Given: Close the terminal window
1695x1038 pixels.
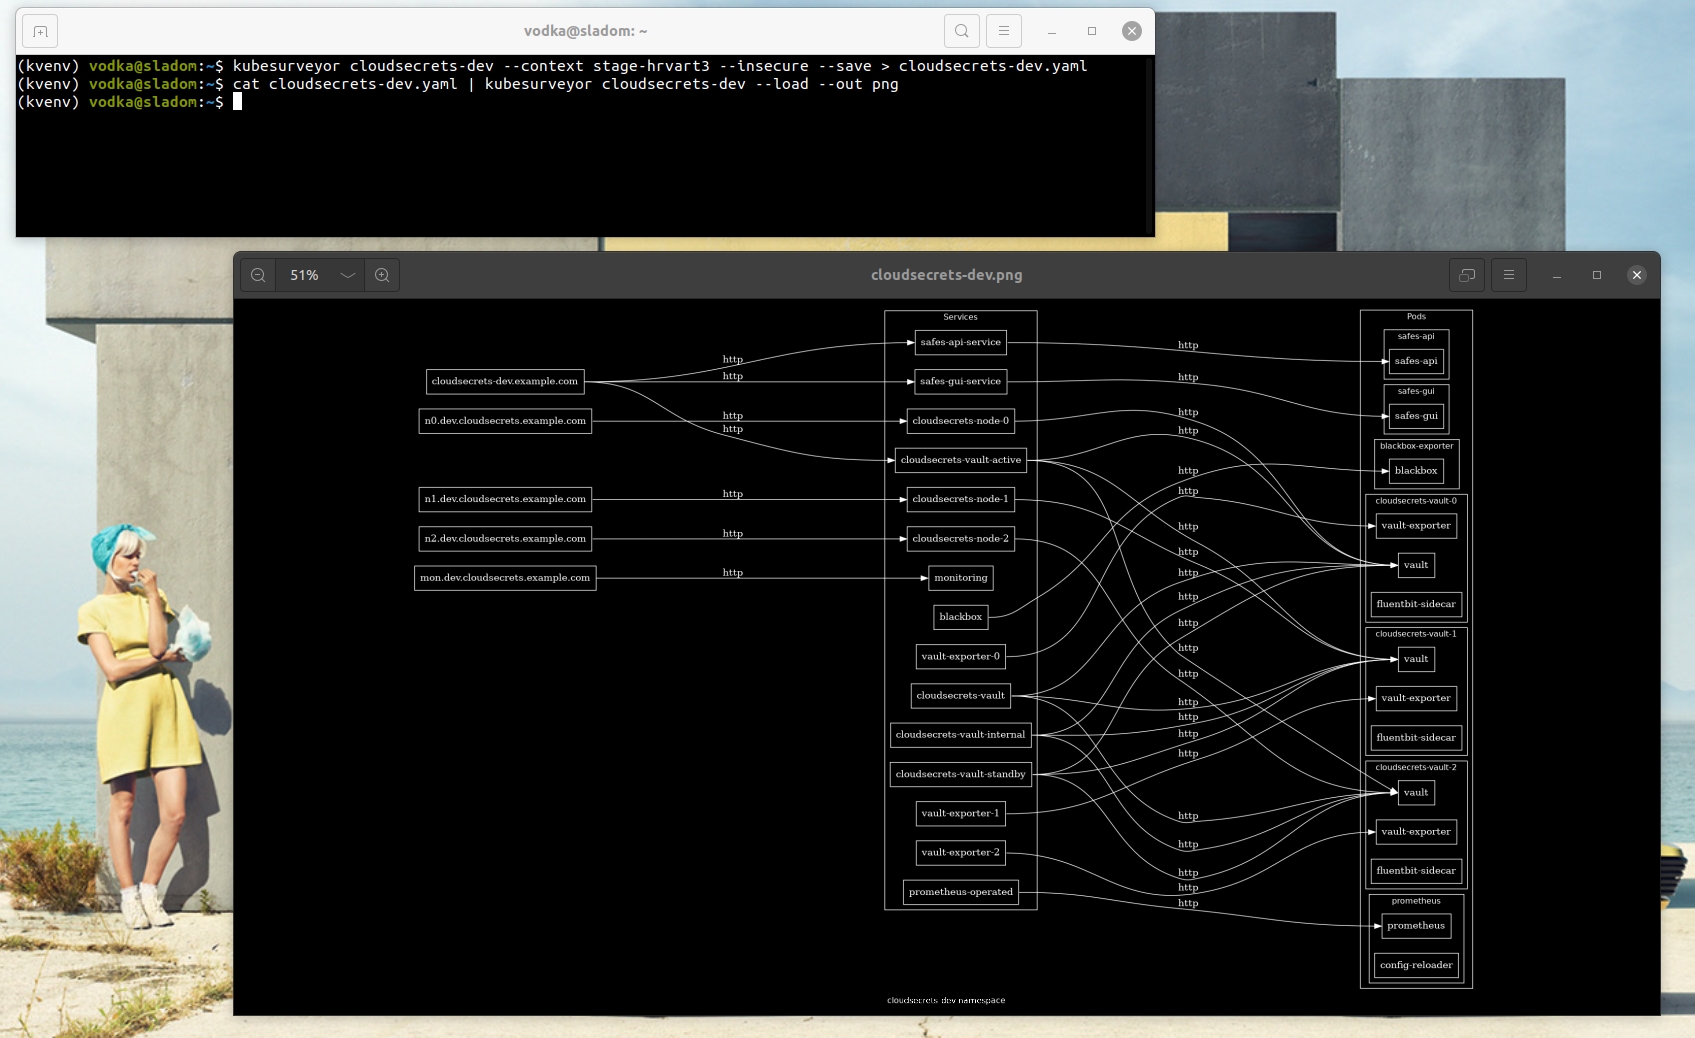Looking at the screenshot, I should pyautogui.click(x=1131, y=31).
